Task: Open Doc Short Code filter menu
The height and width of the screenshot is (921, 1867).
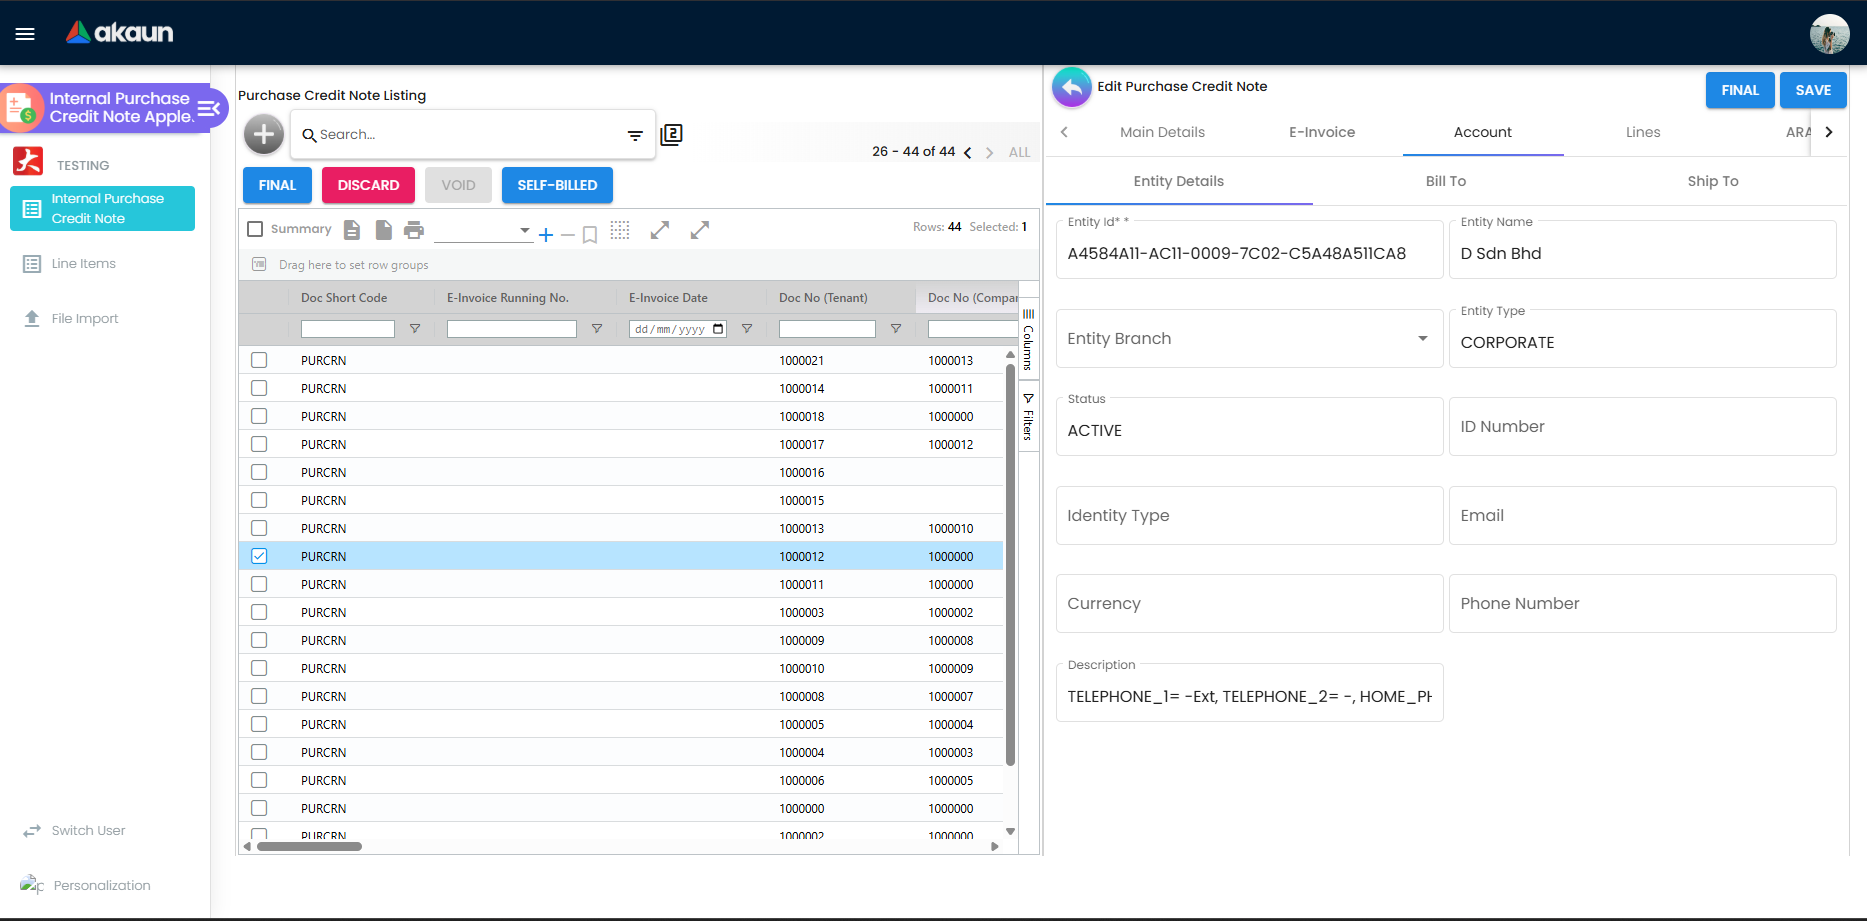Action: tap(415, 329)
